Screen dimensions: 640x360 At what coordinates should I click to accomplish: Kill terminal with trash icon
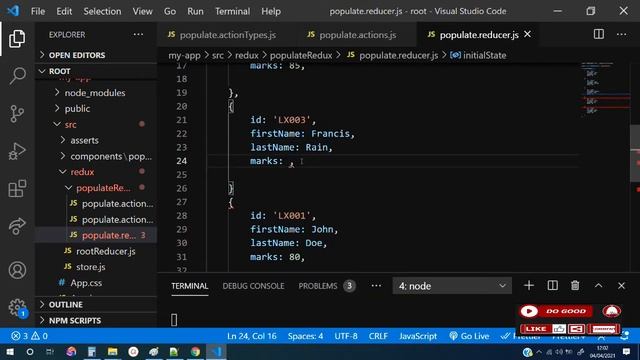pos(575,285)
